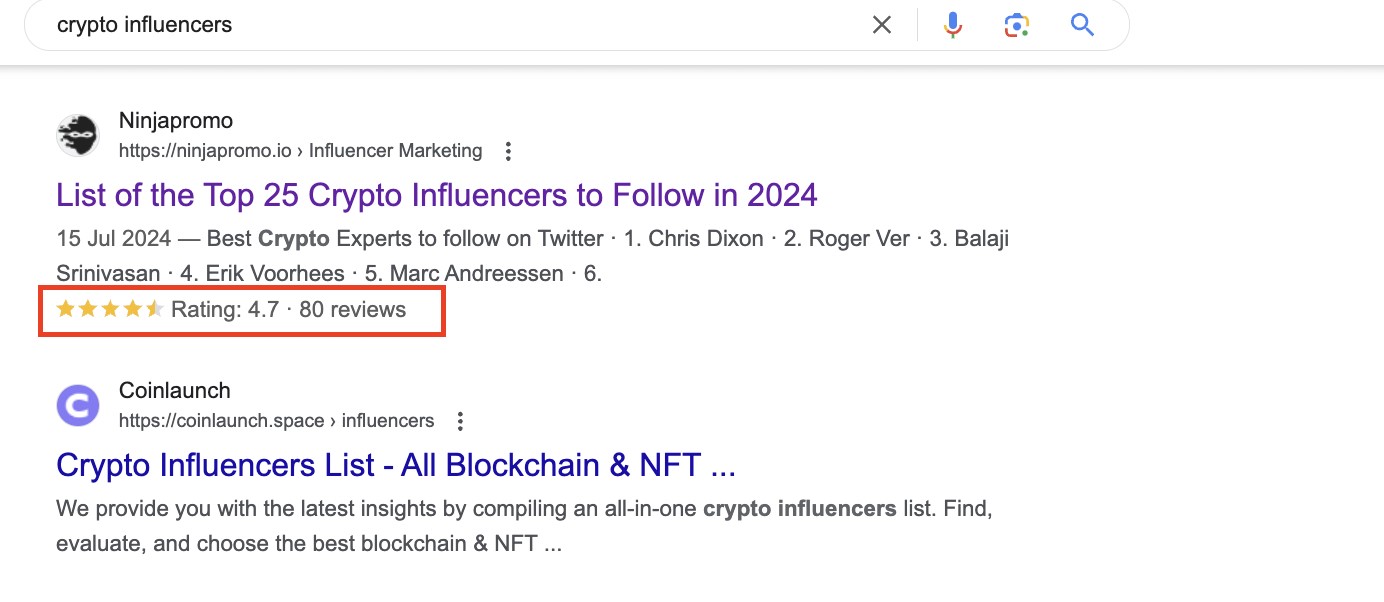
Task: Click the Coinlaunch site name
Action: pyautogui.click(x=175, y=391)
